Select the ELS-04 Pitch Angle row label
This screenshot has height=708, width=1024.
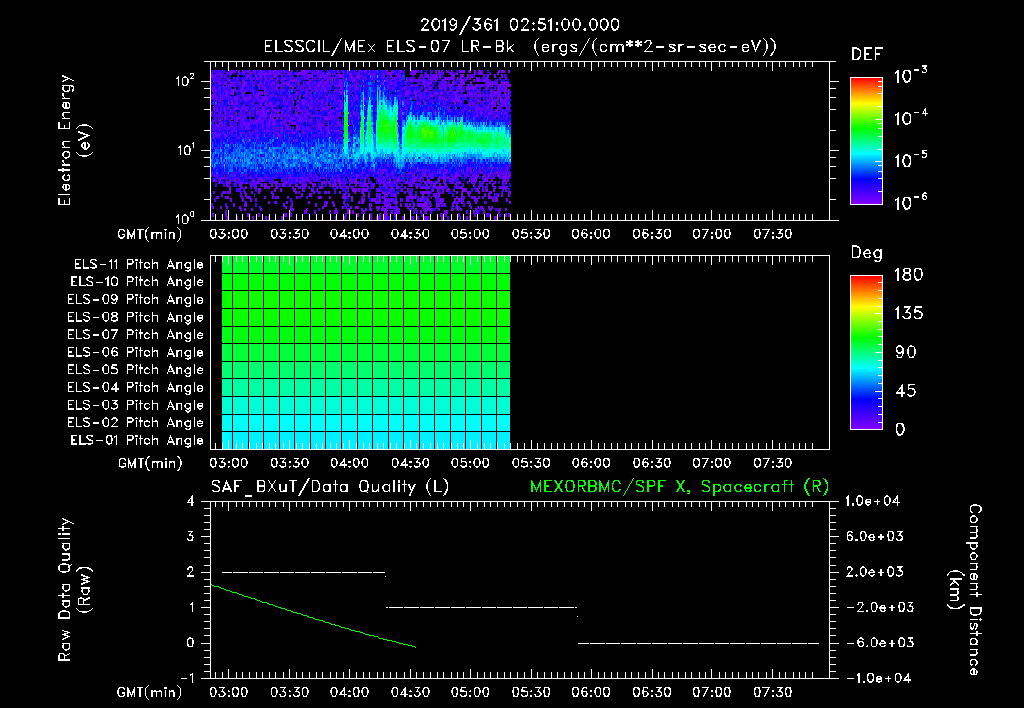[x=136, y=387]
